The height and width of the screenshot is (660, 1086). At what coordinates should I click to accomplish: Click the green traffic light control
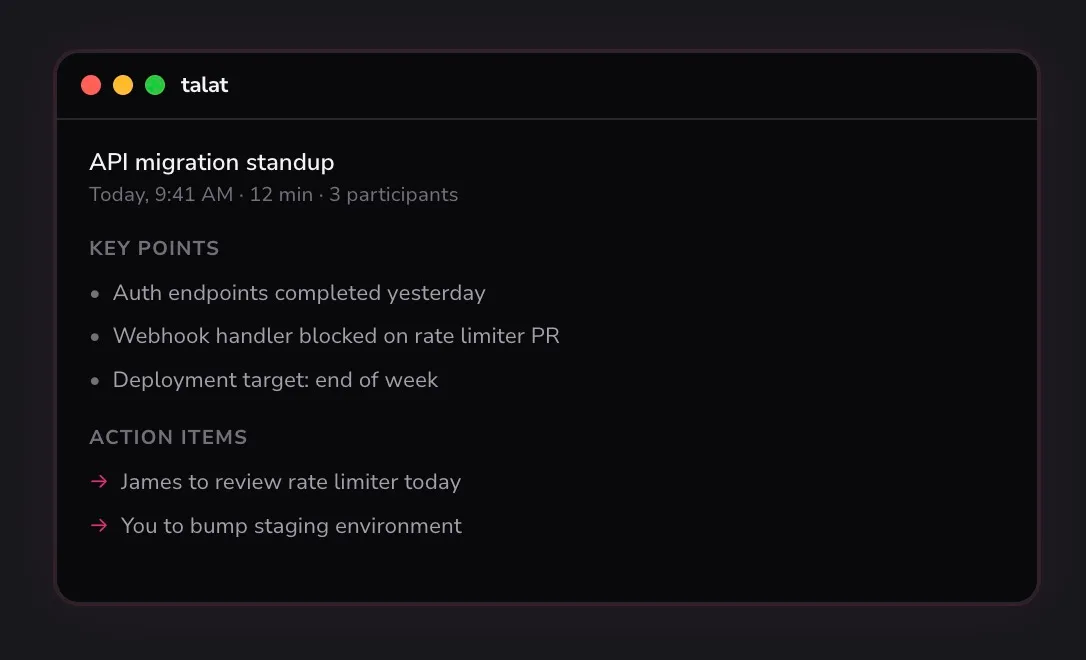pos(155,85)
